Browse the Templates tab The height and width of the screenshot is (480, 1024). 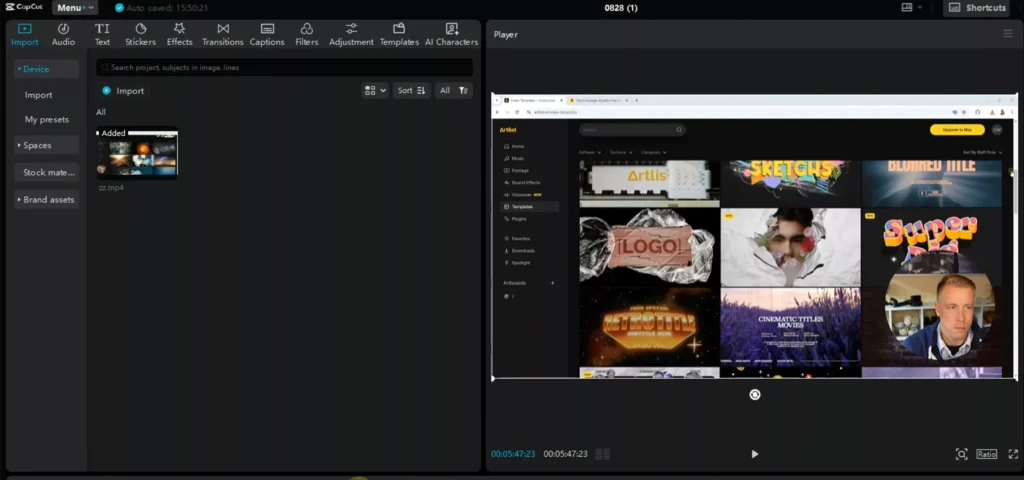pos(399,35)
